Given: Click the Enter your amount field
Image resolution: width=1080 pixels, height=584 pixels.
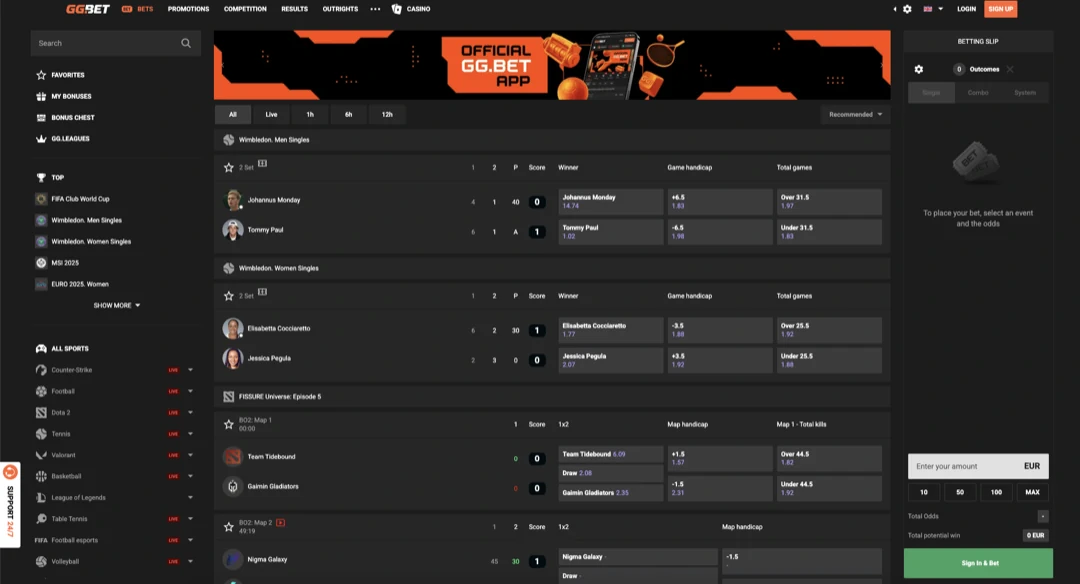Looking at the screenshot, I should (978, 466).
